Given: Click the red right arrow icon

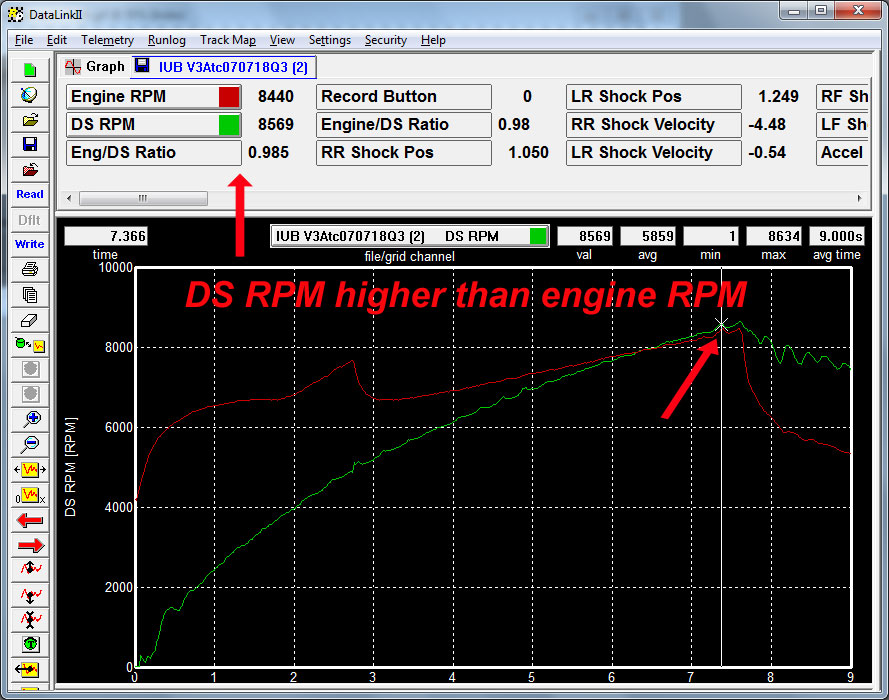Looking at the screenshot, I should 30,545.
